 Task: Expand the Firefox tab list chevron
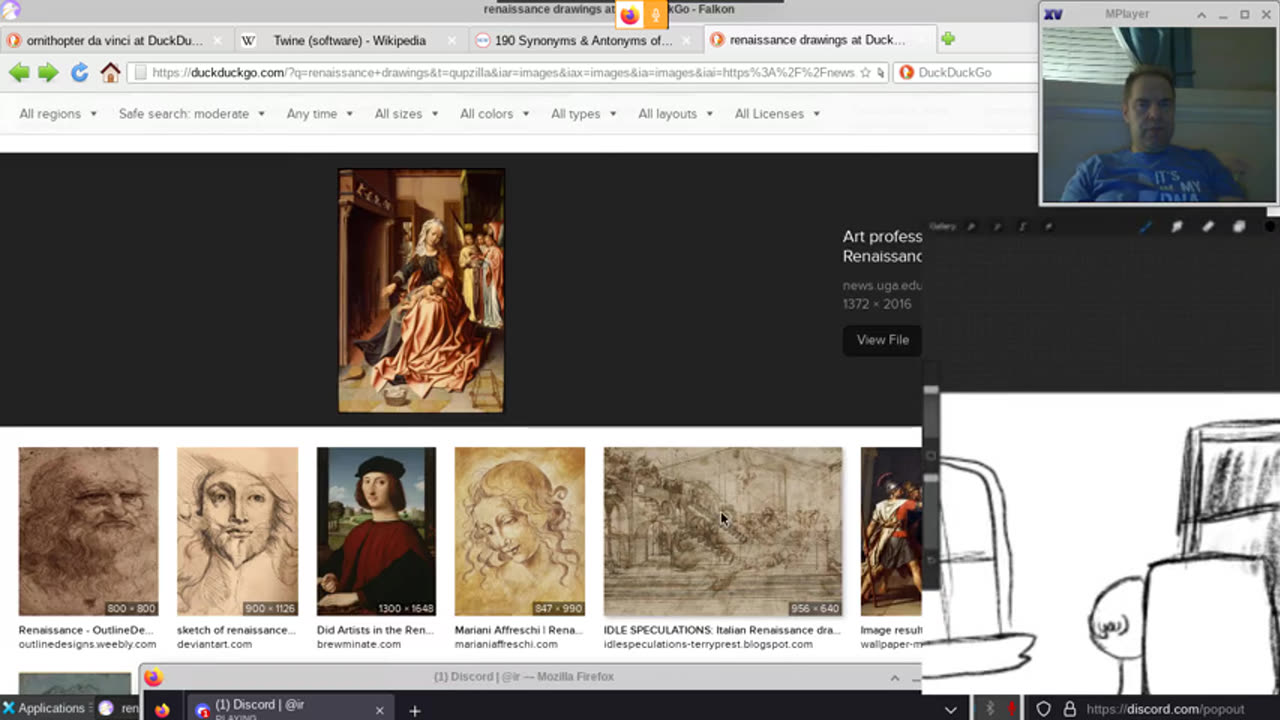point(950,710)
